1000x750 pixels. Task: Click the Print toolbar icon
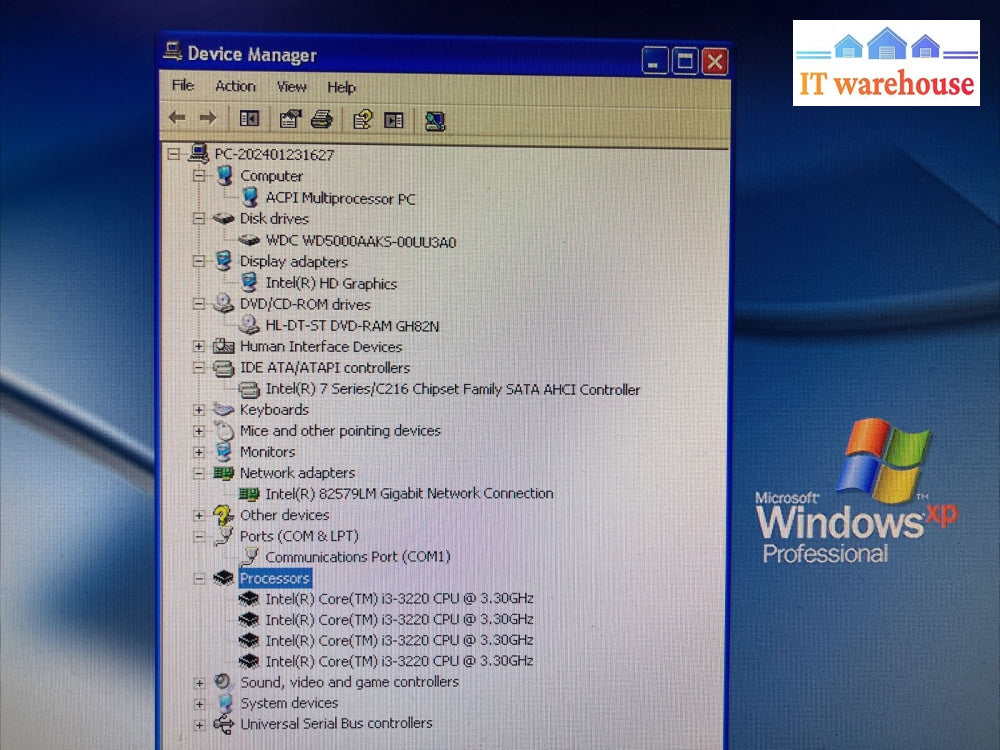tap(321, 120)
